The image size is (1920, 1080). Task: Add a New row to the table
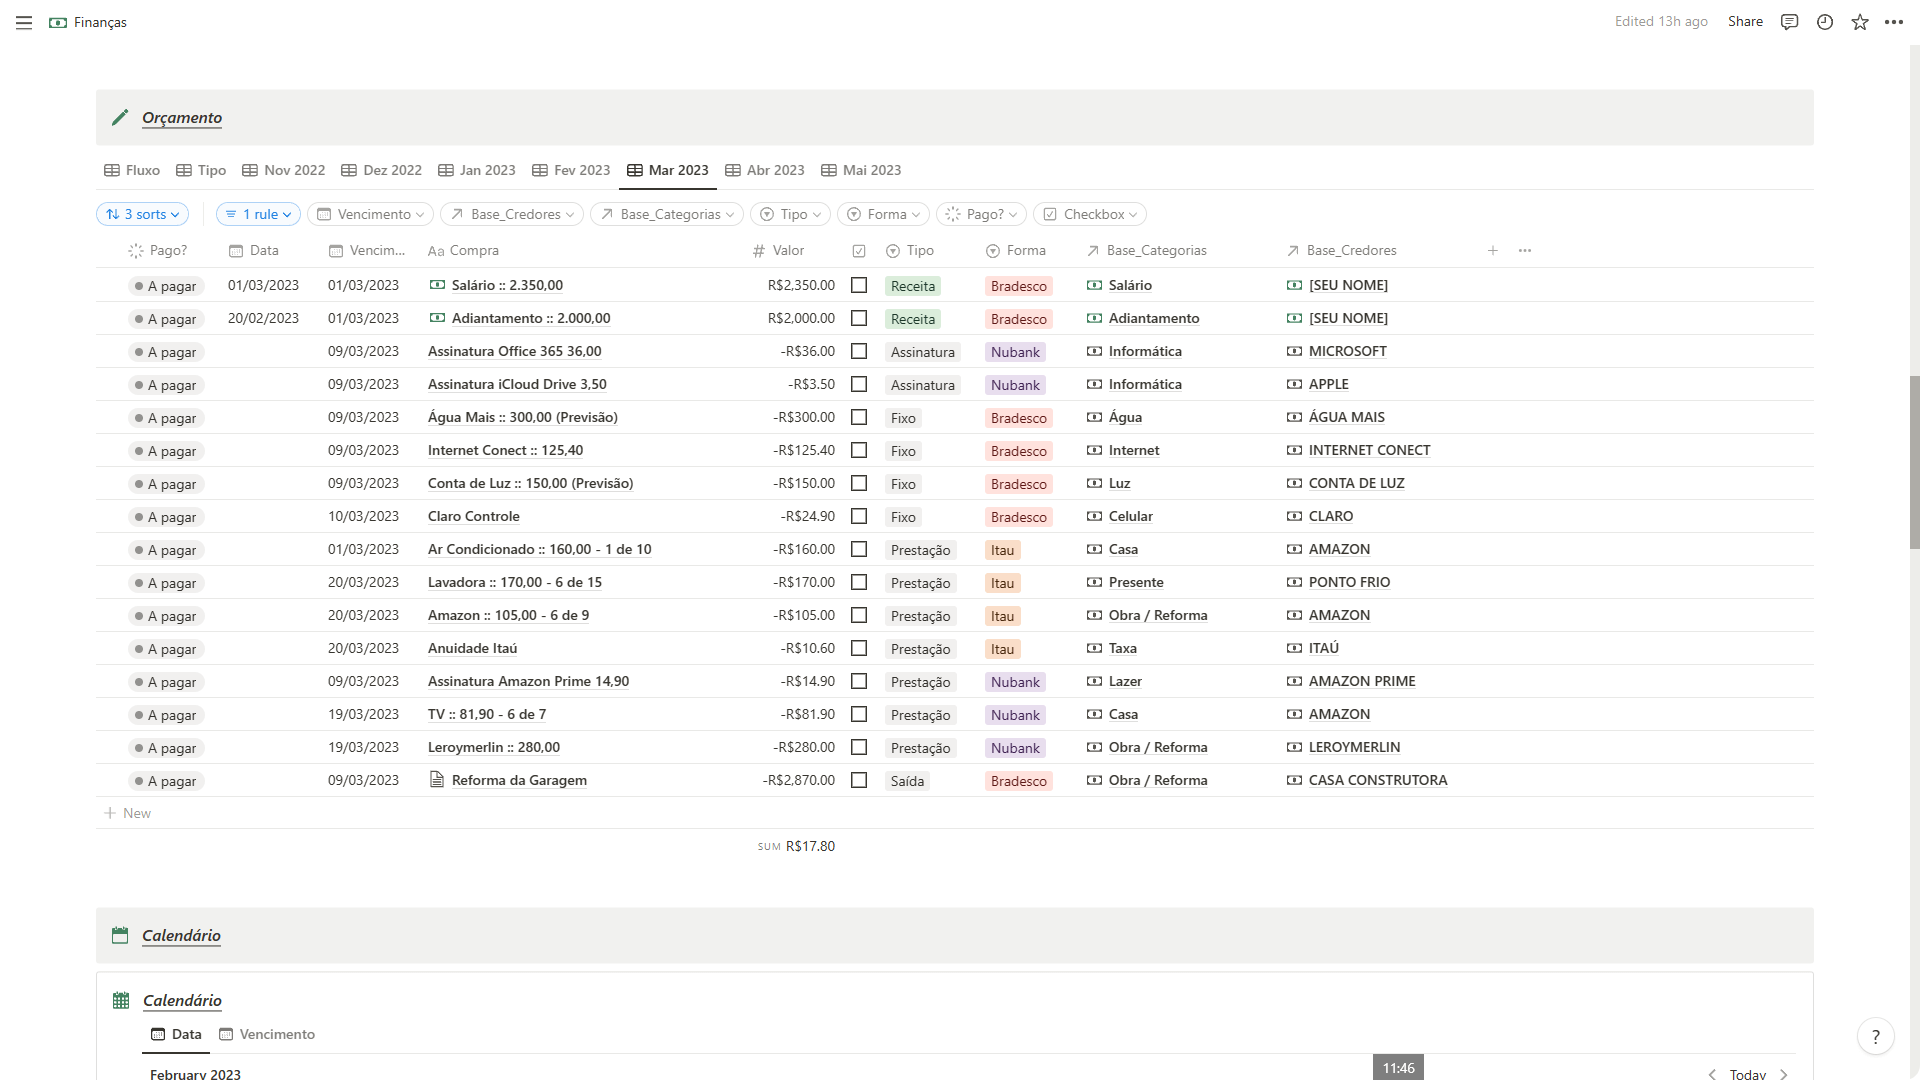128,813
